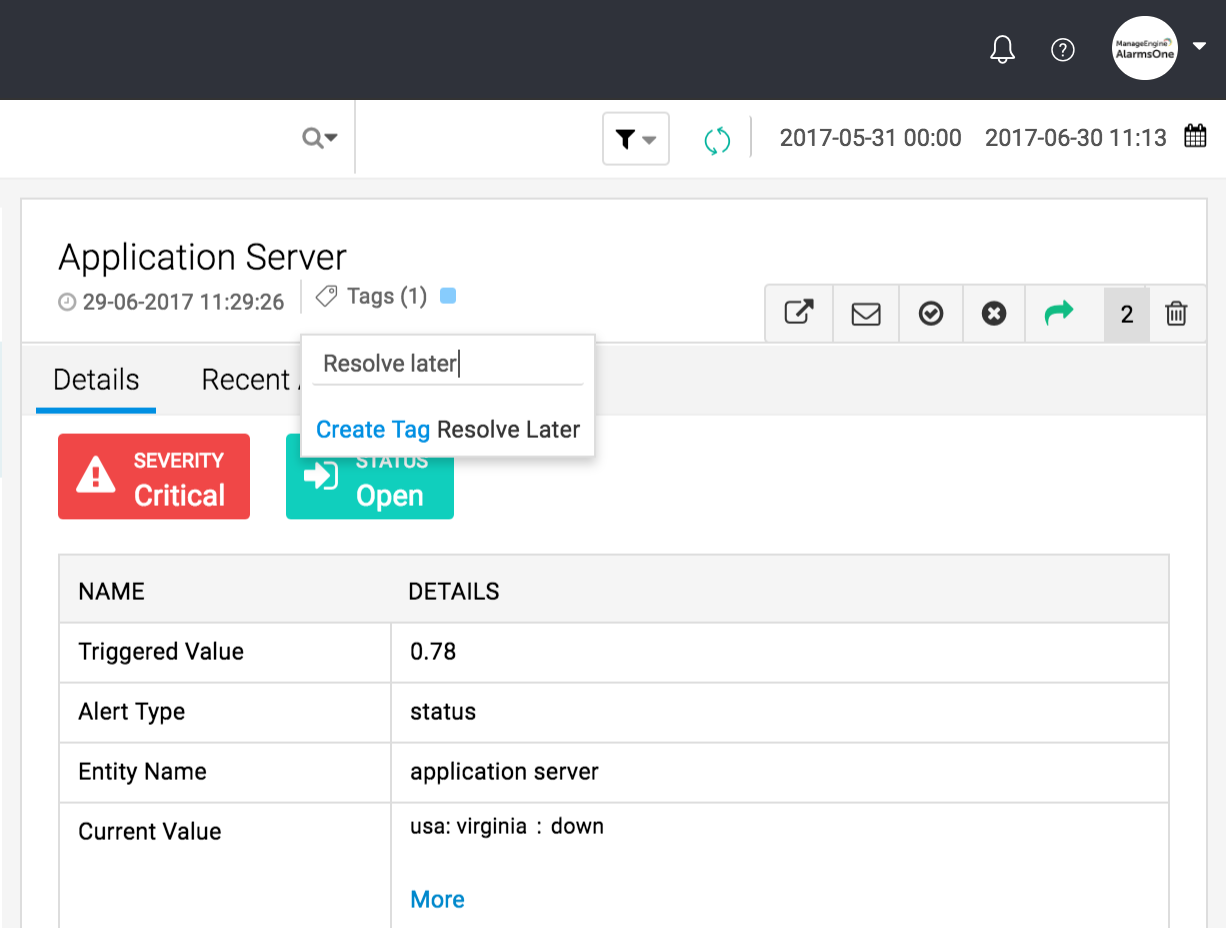Click the More link in Current Value
The image size is (1226, 928).
click(437, 899)
